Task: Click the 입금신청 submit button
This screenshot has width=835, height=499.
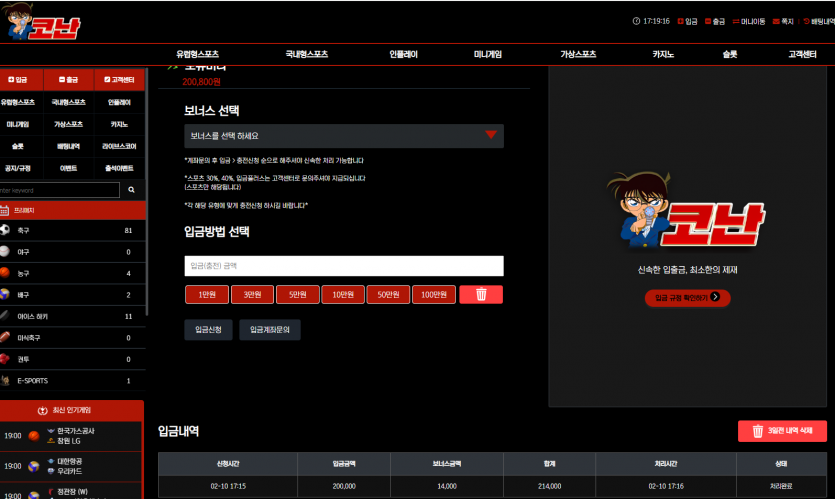Action: point(208,330)
